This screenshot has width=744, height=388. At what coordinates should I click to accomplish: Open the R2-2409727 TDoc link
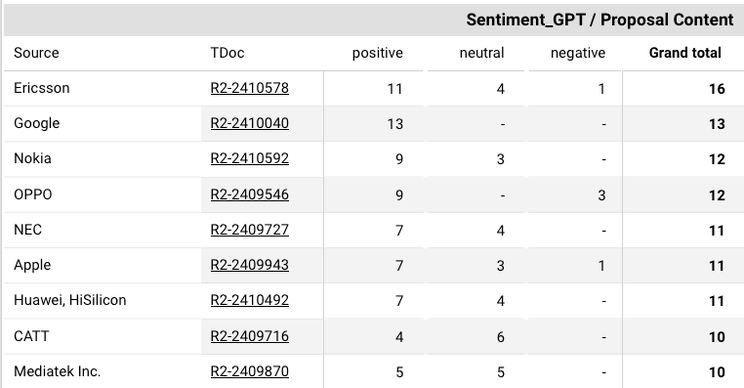250,230
